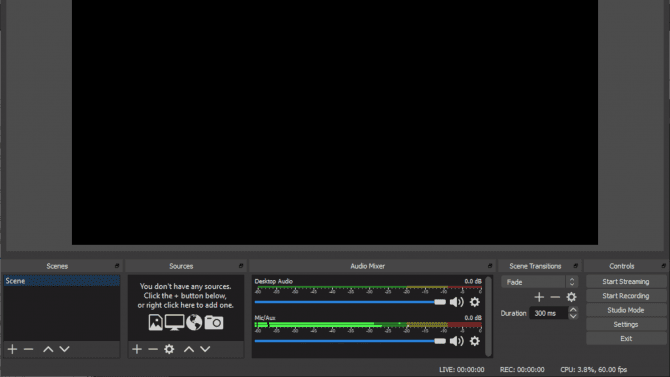
Task: Click the Audio Mixer panel title
Action: click(x=367, y=266)
